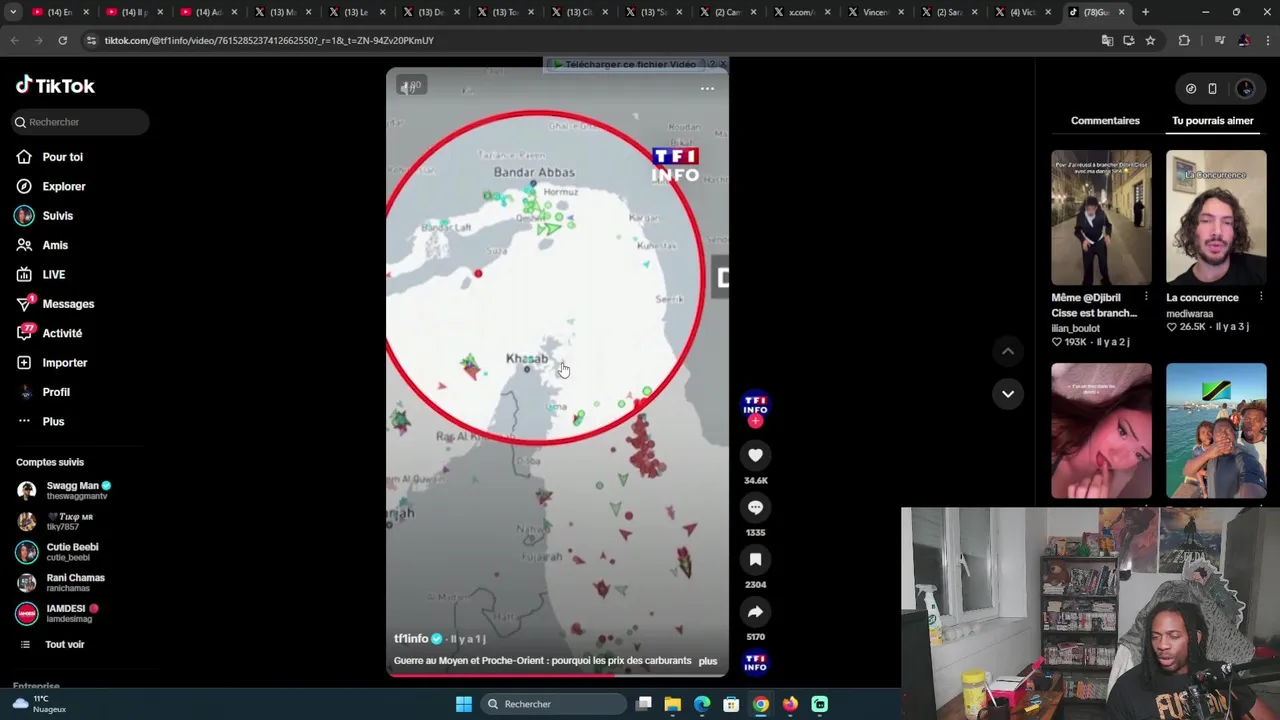Share the video with arrow icon
This screenshot has height=720, width=1280.
click(755, 611)
